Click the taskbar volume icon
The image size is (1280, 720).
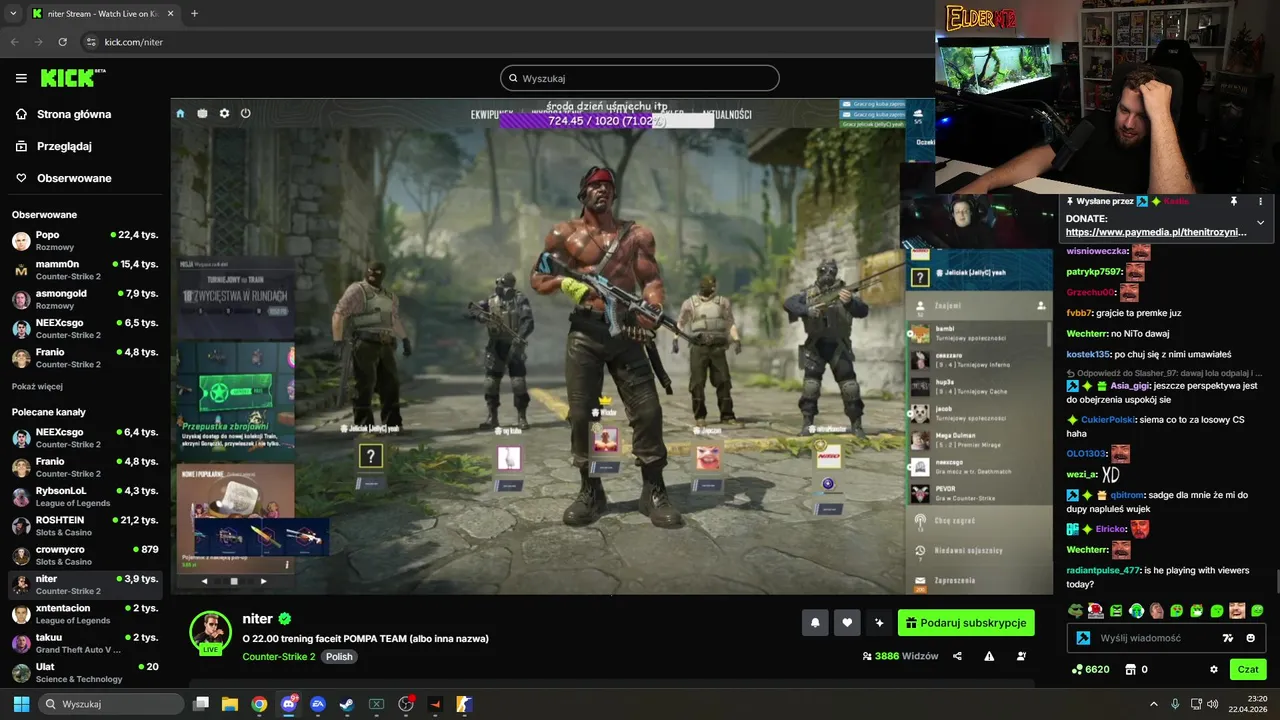click(x=1212, y=704)
